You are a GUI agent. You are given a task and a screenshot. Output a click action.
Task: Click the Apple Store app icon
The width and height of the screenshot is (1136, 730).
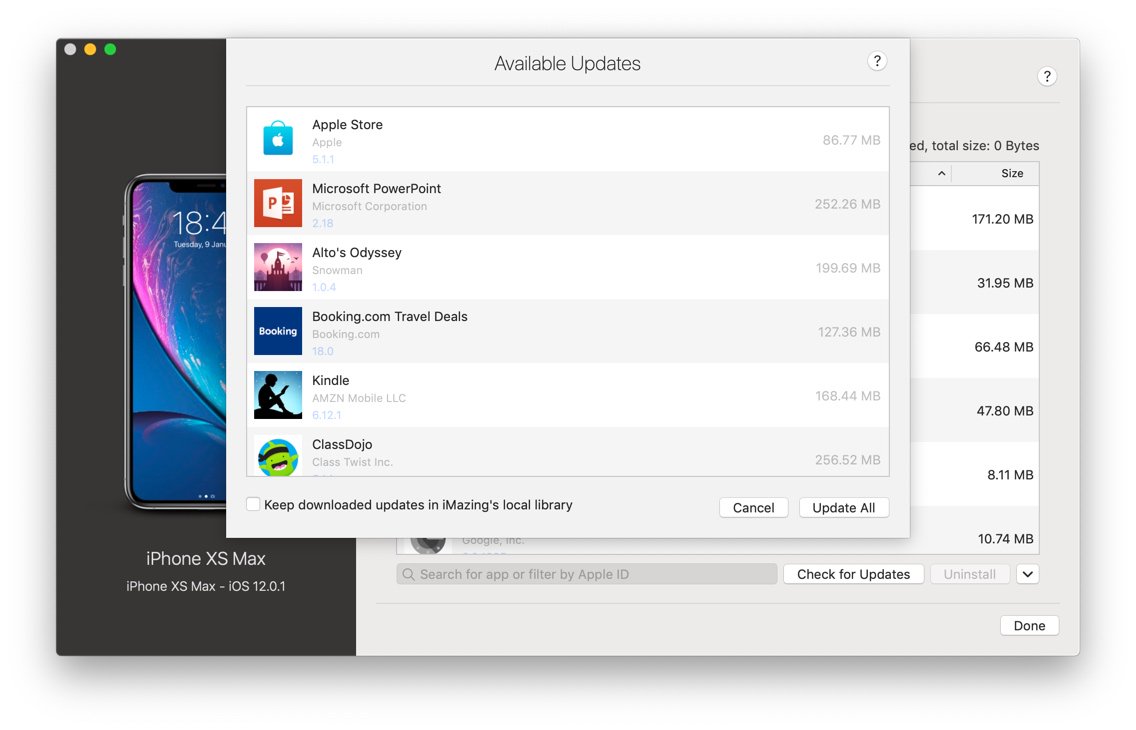[x=278, y=138]
